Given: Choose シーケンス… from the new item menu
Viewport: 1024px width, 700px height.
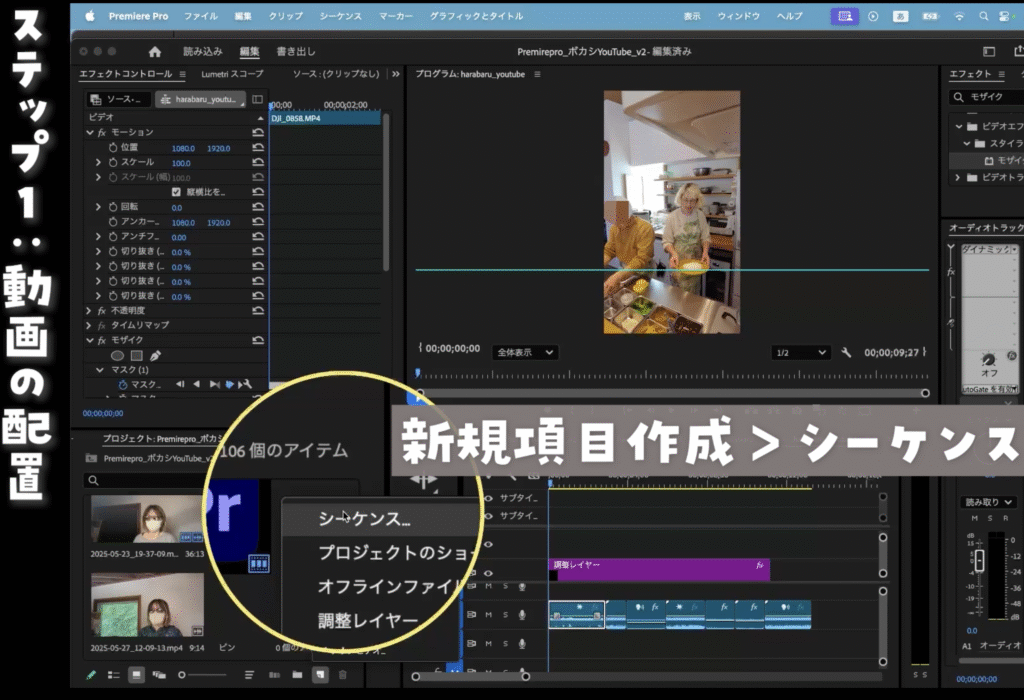Looking at the screenshot, I should click(380, 519).
